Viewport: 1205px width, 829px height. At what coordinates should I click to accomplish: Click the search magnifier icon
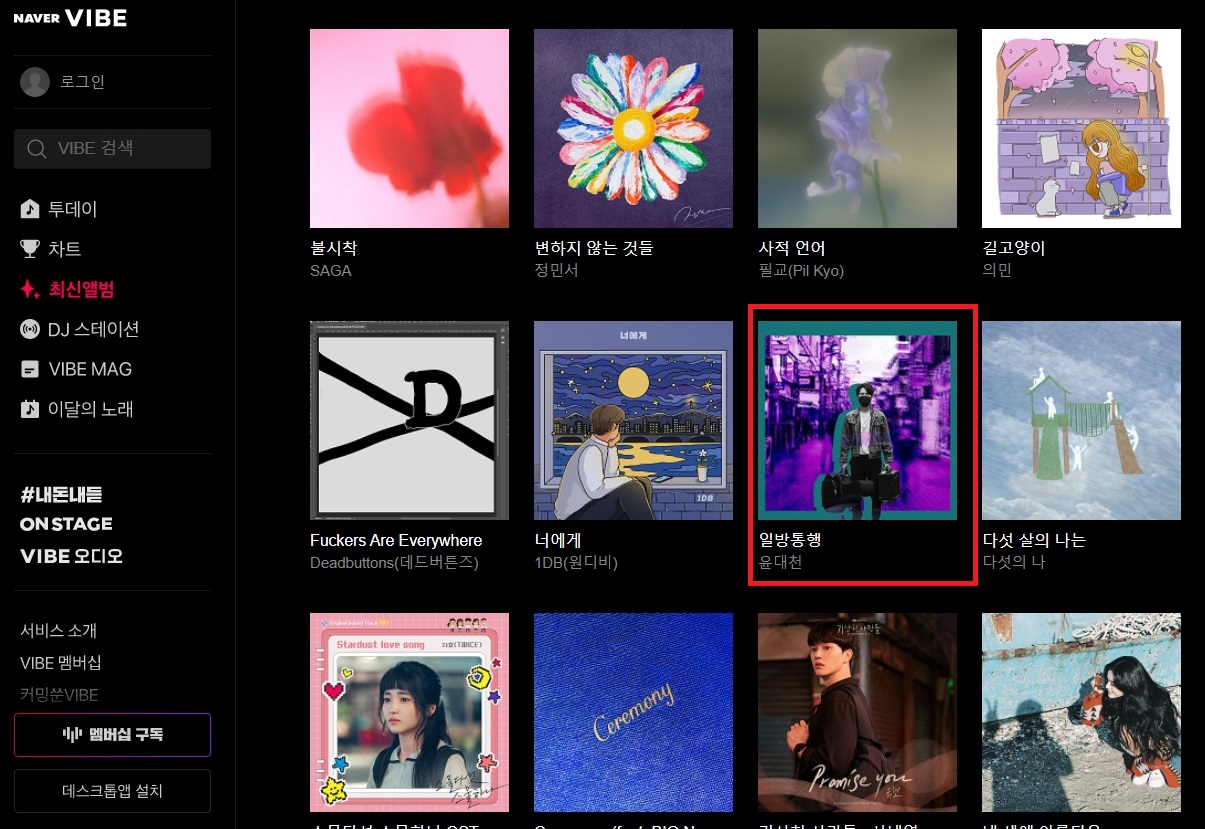pos(37,149)
